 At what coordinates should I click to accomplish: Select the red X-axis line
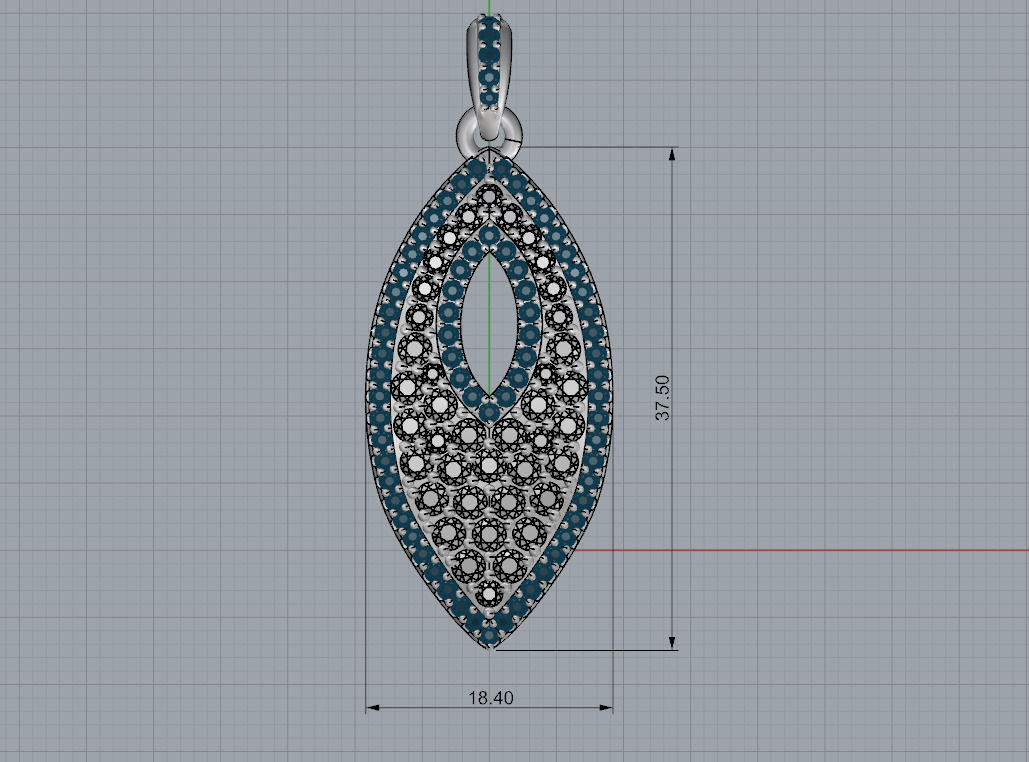click(x=800, y=550)
